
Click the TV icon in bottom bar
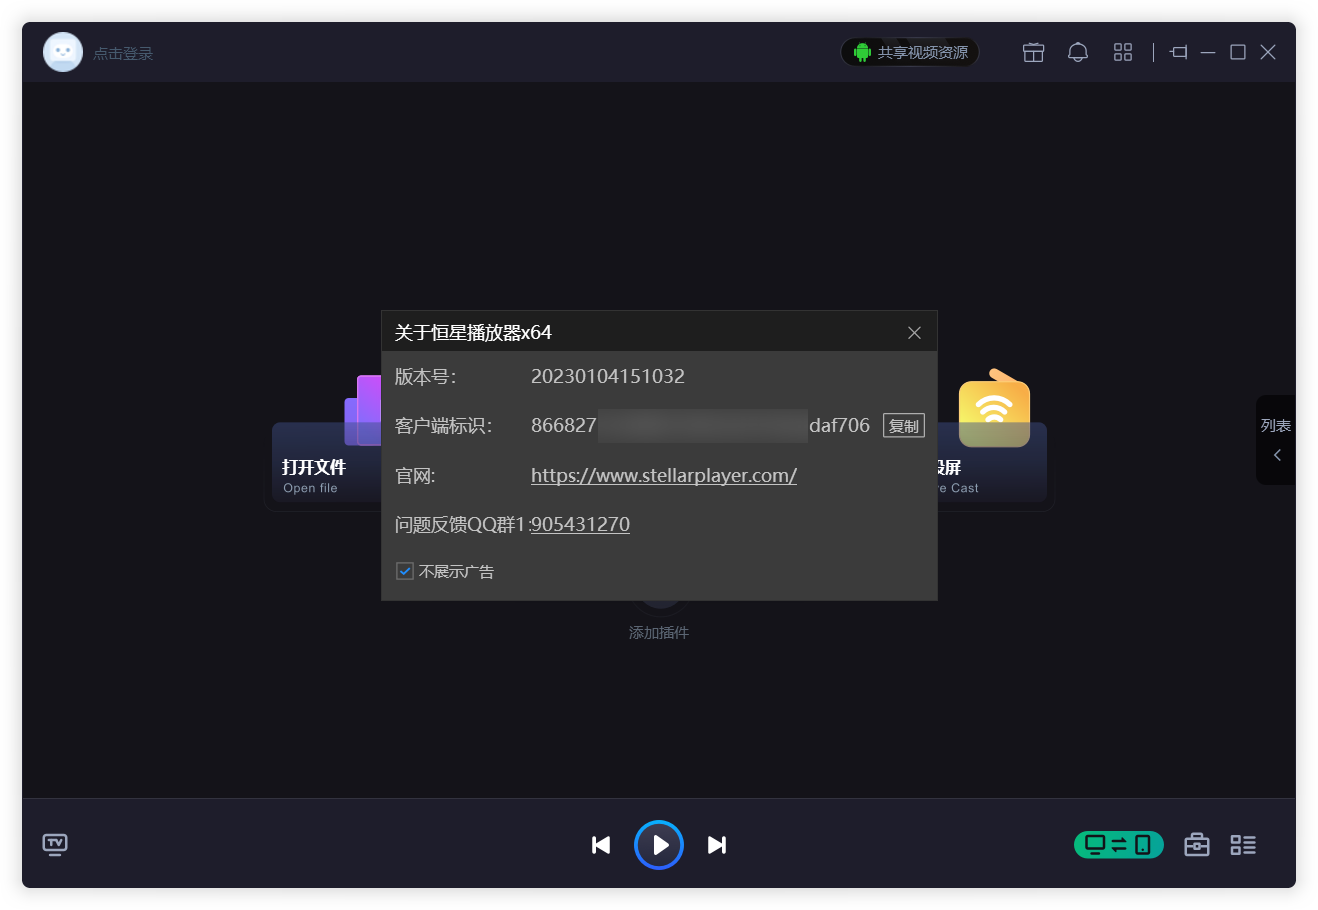coord(55,845)
